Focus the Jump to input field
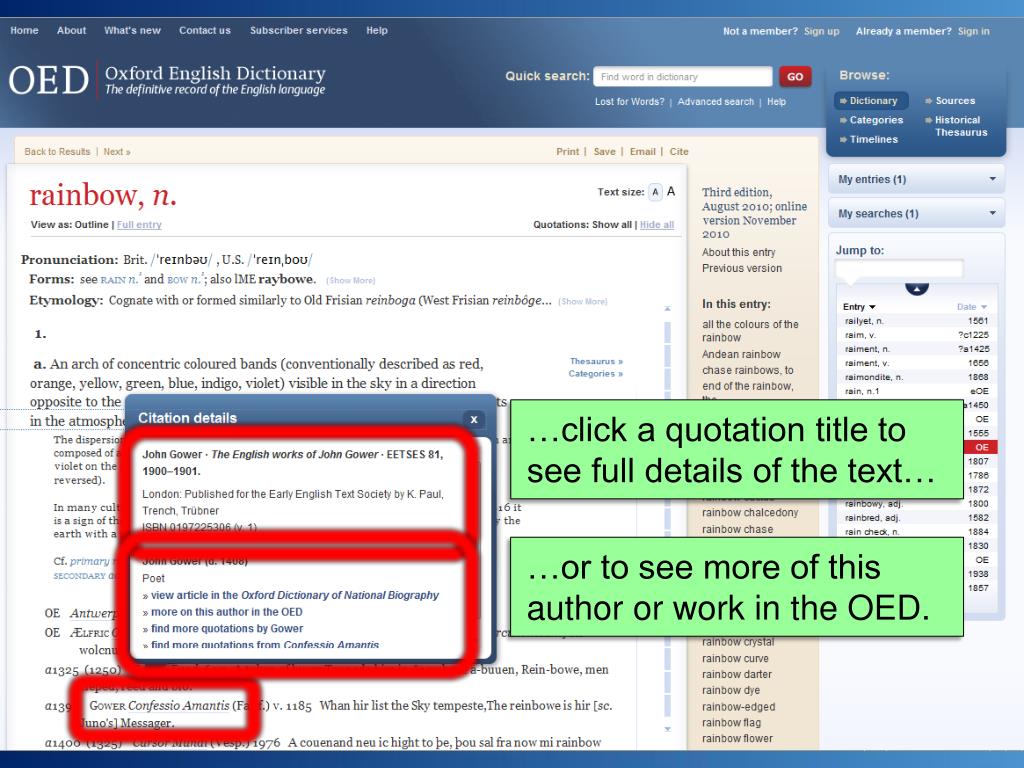 point(899,268)
